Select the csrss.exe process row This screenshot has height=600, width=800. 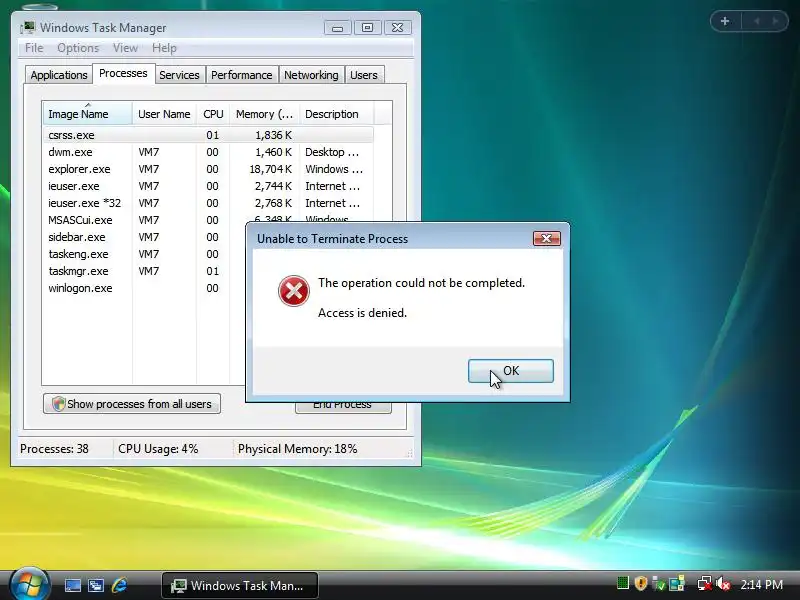pos(208,135)
